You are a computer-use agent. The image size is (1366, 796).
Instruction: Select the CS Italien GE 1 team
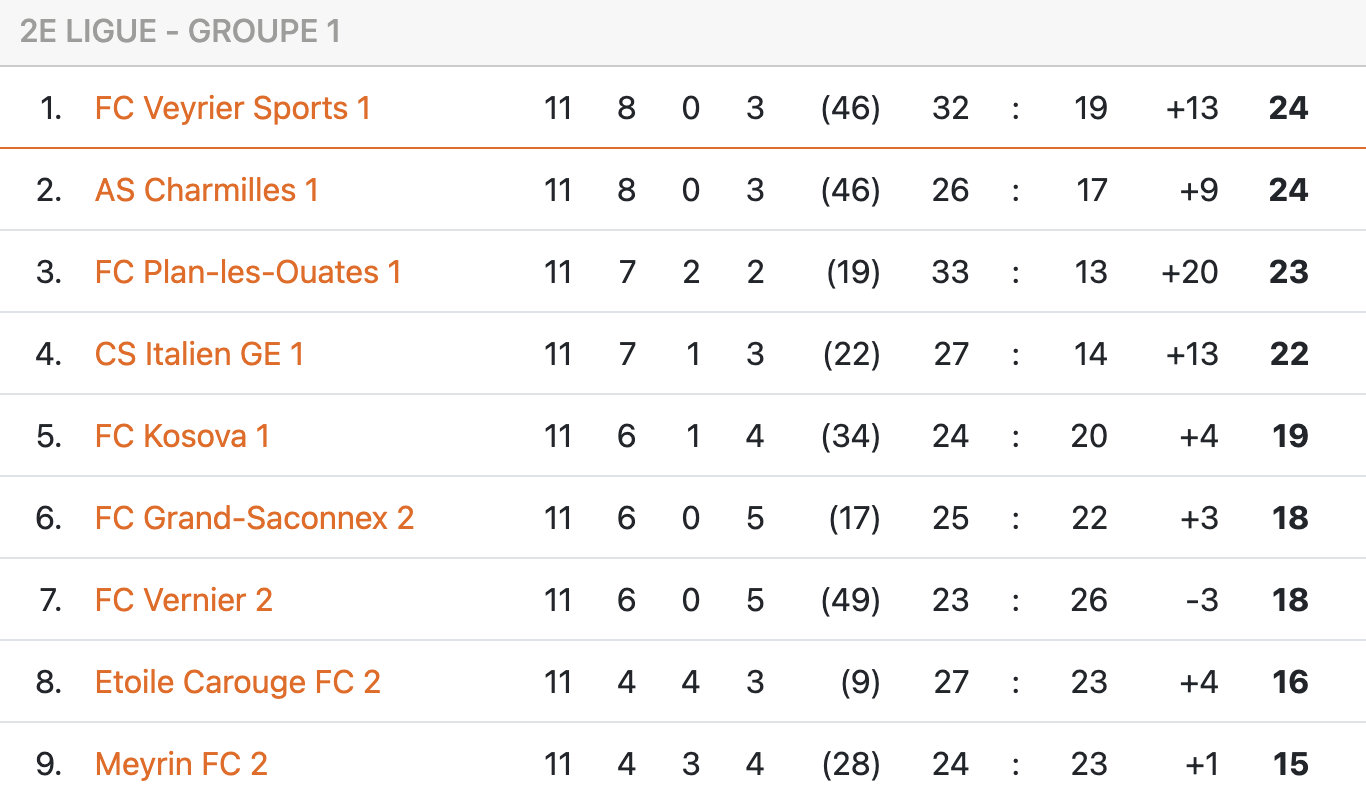click(x=199, y=354)
